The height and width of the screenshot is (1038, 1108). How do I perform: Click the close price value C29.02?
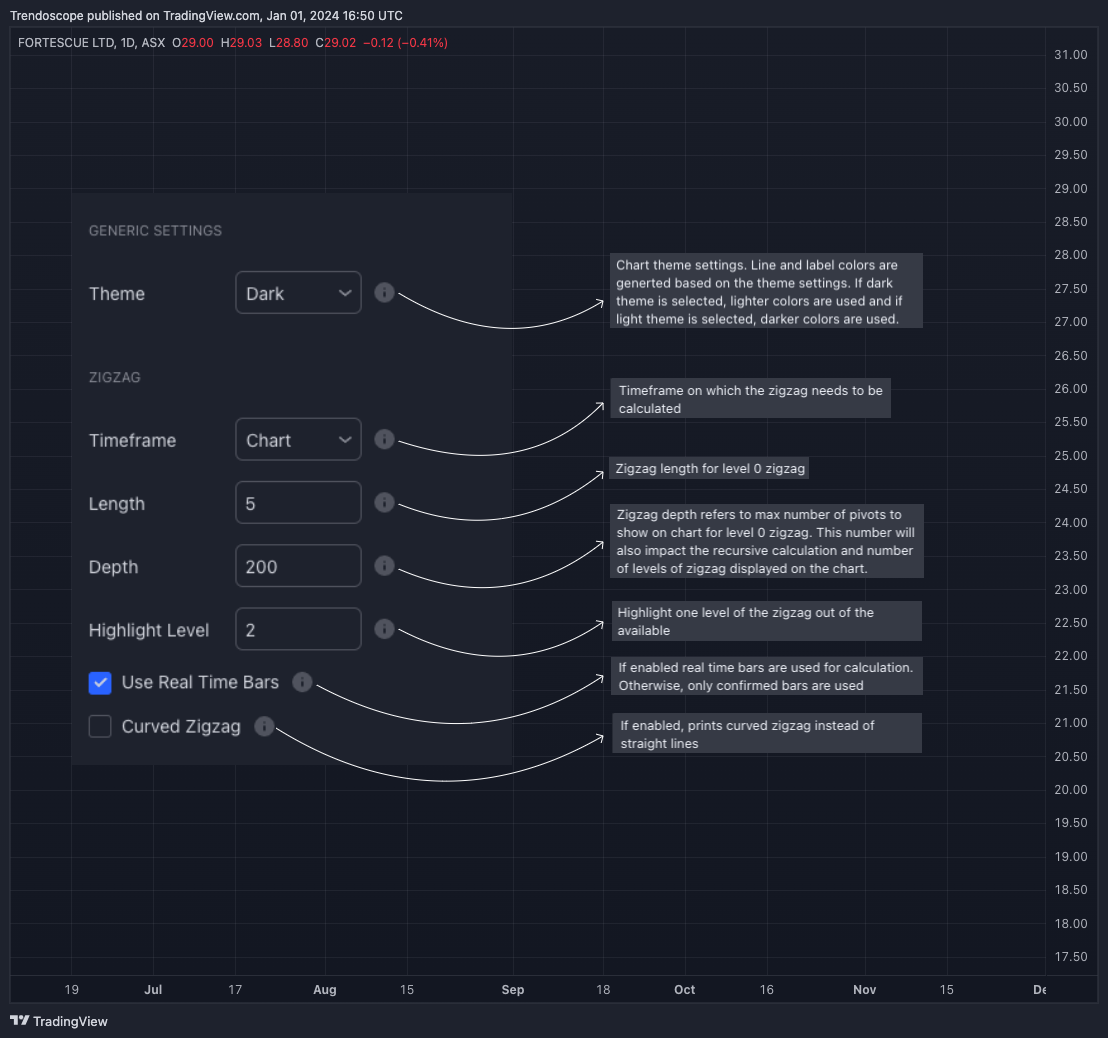pyautogui.click(x=336, y=42)
